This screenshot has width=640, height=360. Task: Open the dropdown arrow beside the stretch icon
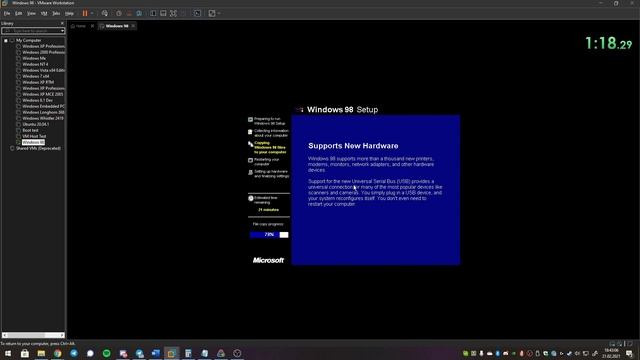(219, 13)
